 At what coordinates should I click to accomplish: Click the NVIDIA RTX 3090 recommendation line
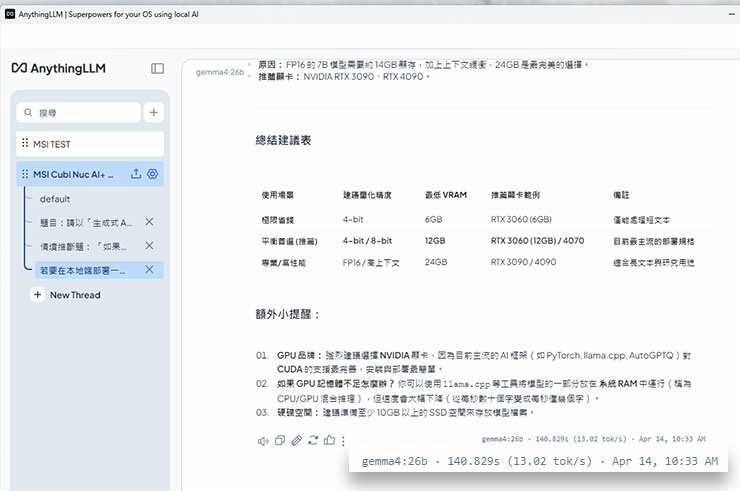344,76
